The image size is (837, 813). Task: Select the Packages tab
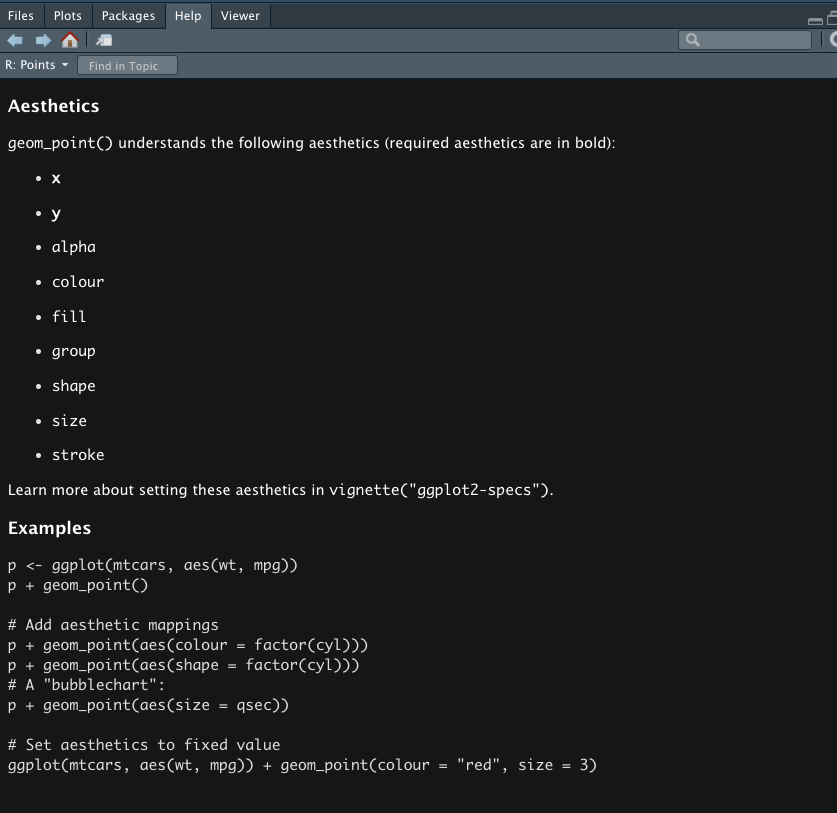point(128,15)
